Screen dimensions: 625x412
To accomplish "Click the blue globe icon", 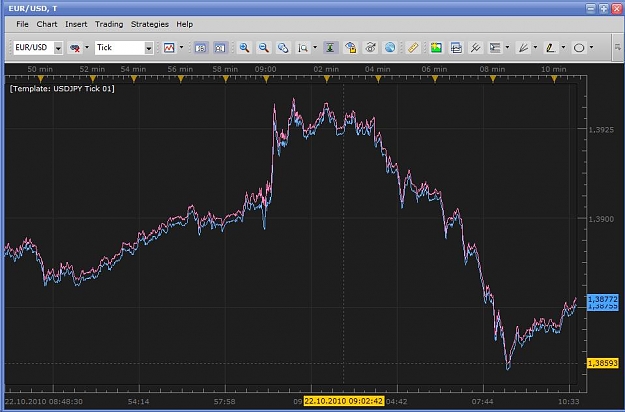I will point(390,48).
